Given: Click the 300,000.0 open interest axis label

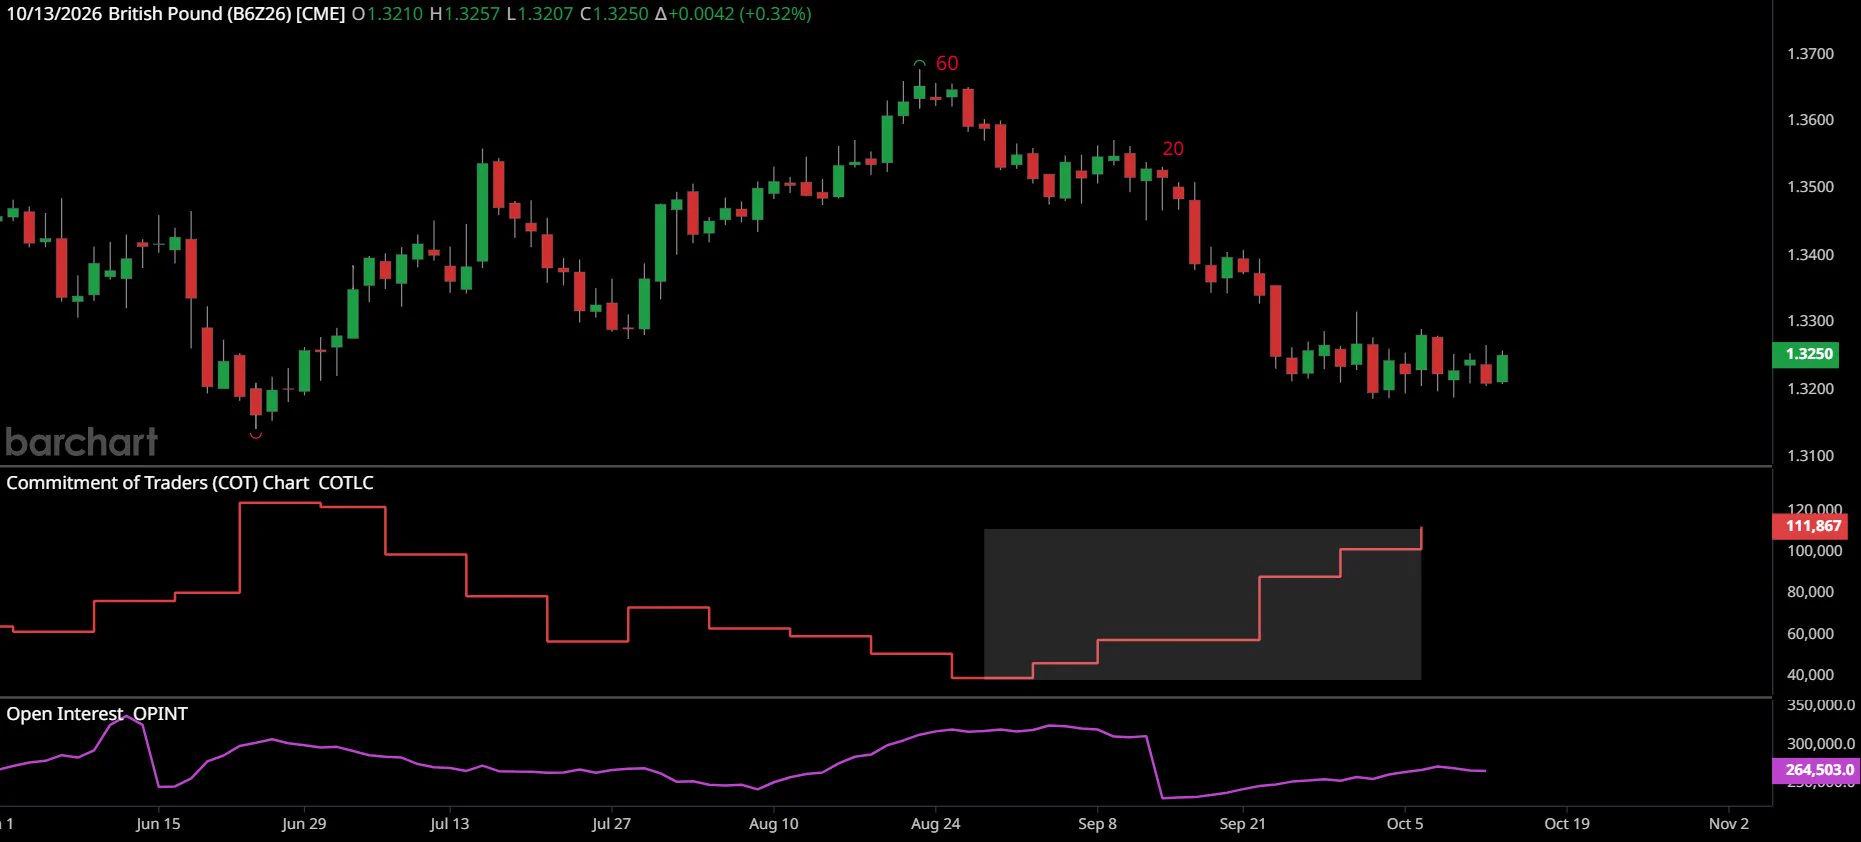Looking at the screenshot, I should tap(1821, 744).
